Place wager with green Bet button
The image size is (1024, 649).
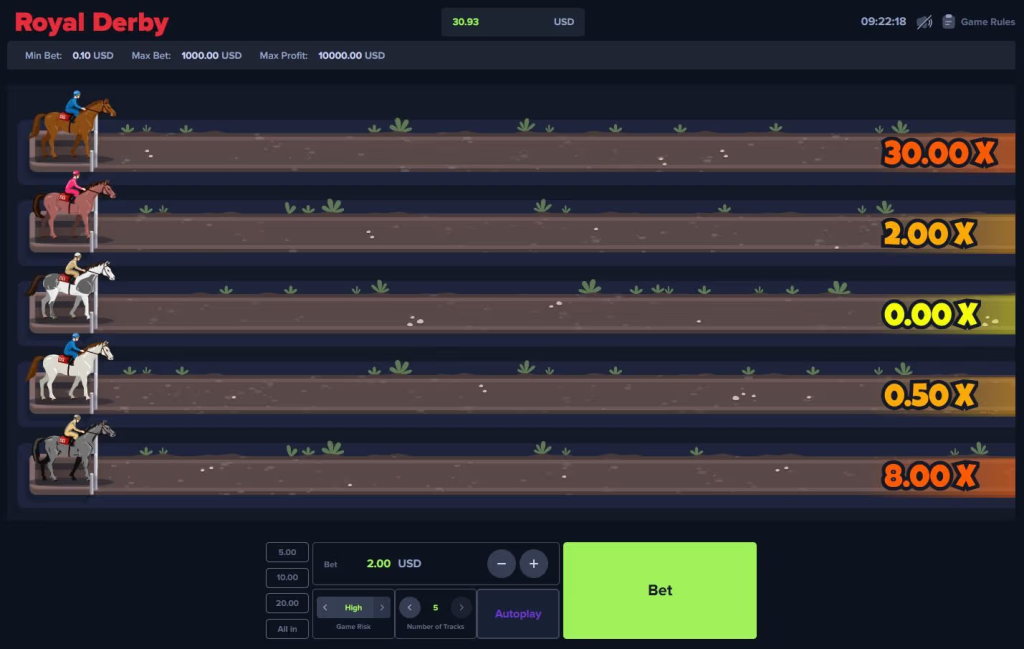660,590
